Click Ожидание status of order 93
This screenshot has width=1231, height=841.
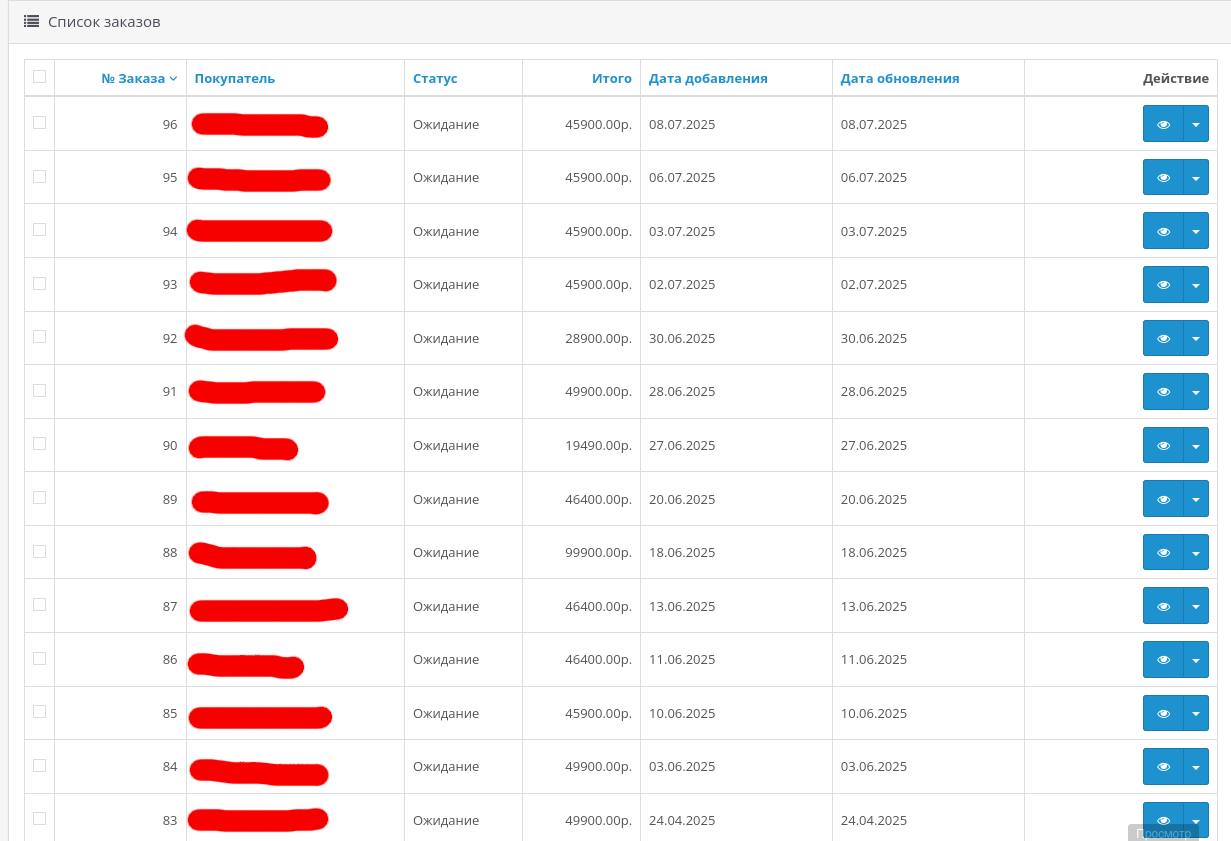click(446, 284)
